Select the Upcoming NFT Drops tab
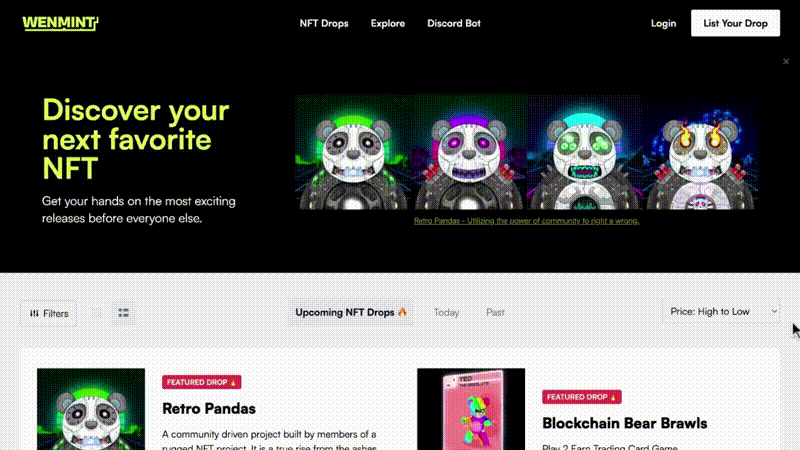This screenshot has height=450, width=800. click(351, 312)
